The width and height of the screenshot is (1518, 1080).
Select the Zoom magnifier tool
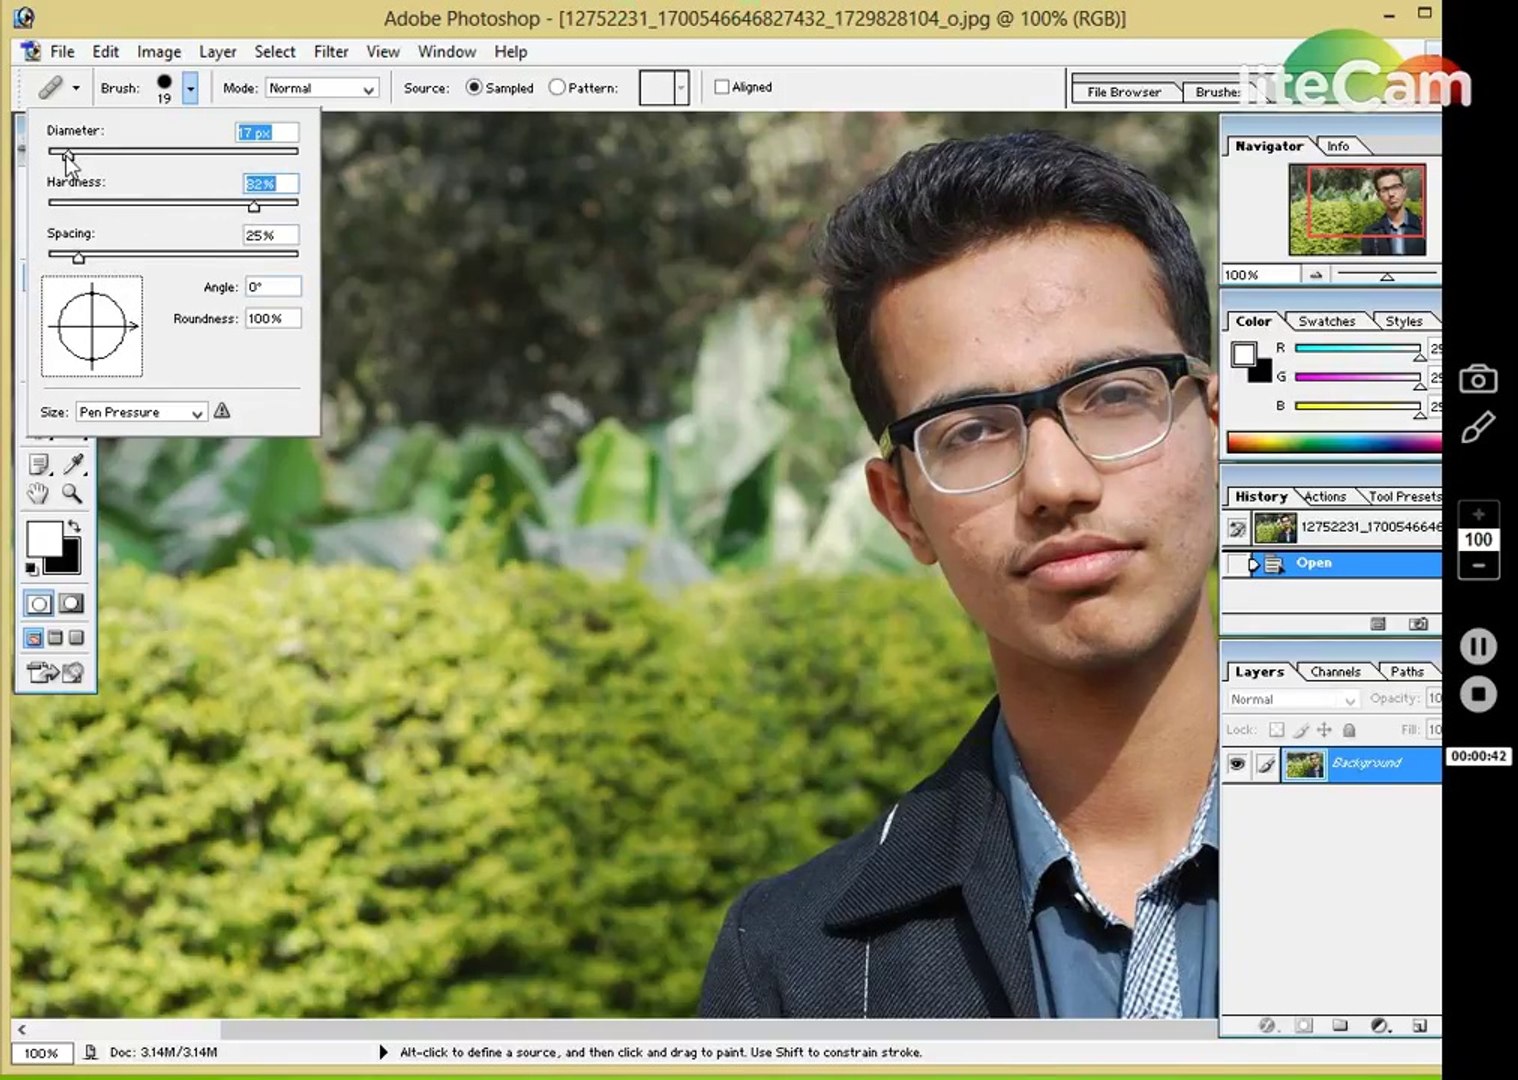click(72, 493)
